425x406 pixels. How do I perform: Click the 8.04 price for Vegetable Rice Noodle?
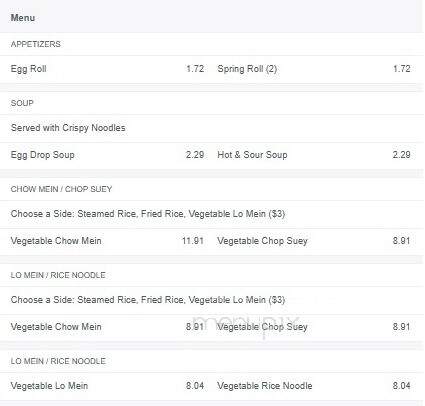[401, 386]
